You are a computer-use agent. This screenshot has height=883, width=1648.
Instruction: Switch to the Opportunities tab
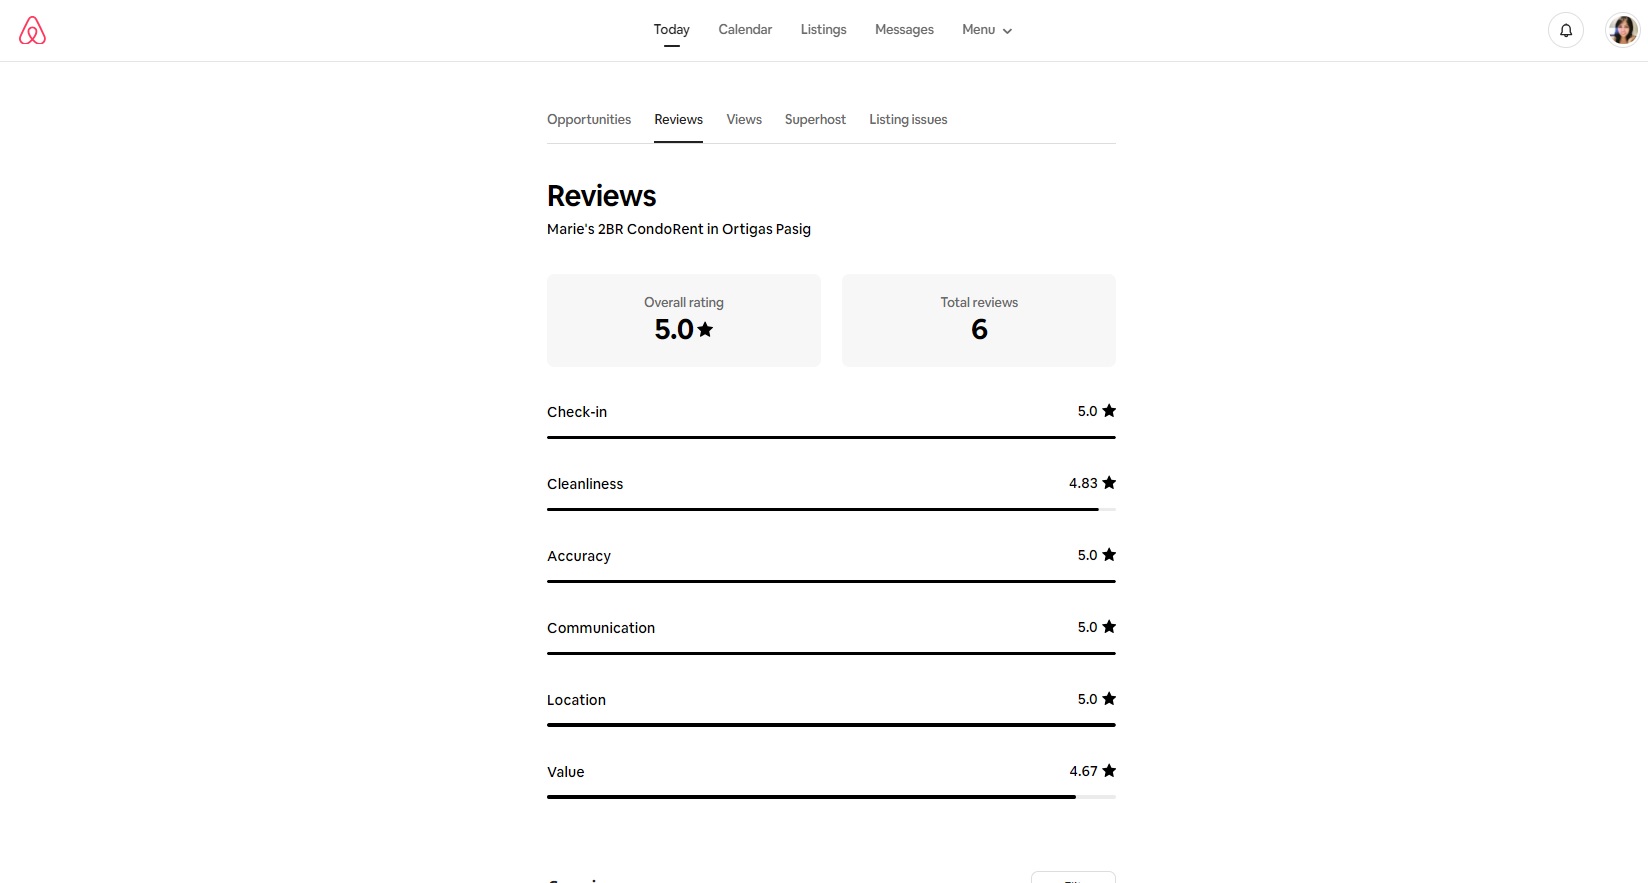[x=589, y=120]
